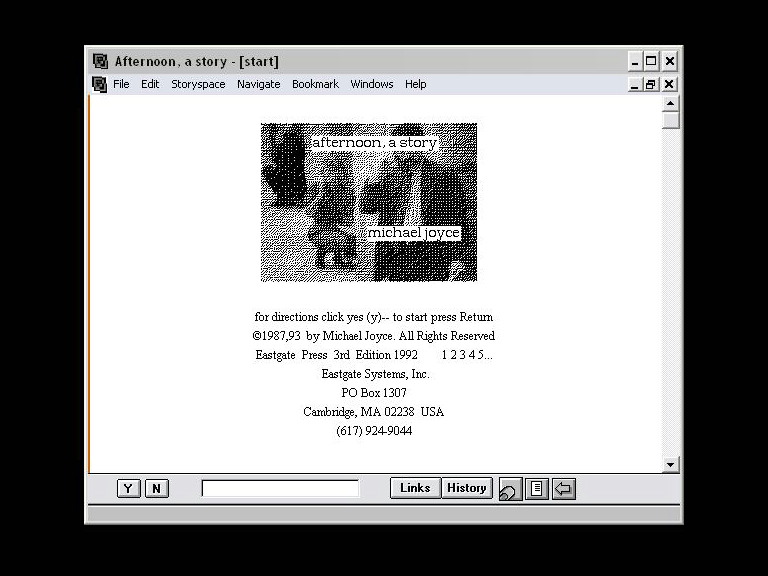Click the document icon beside File menu
This screenshot has height=576, width=768.
99,84
